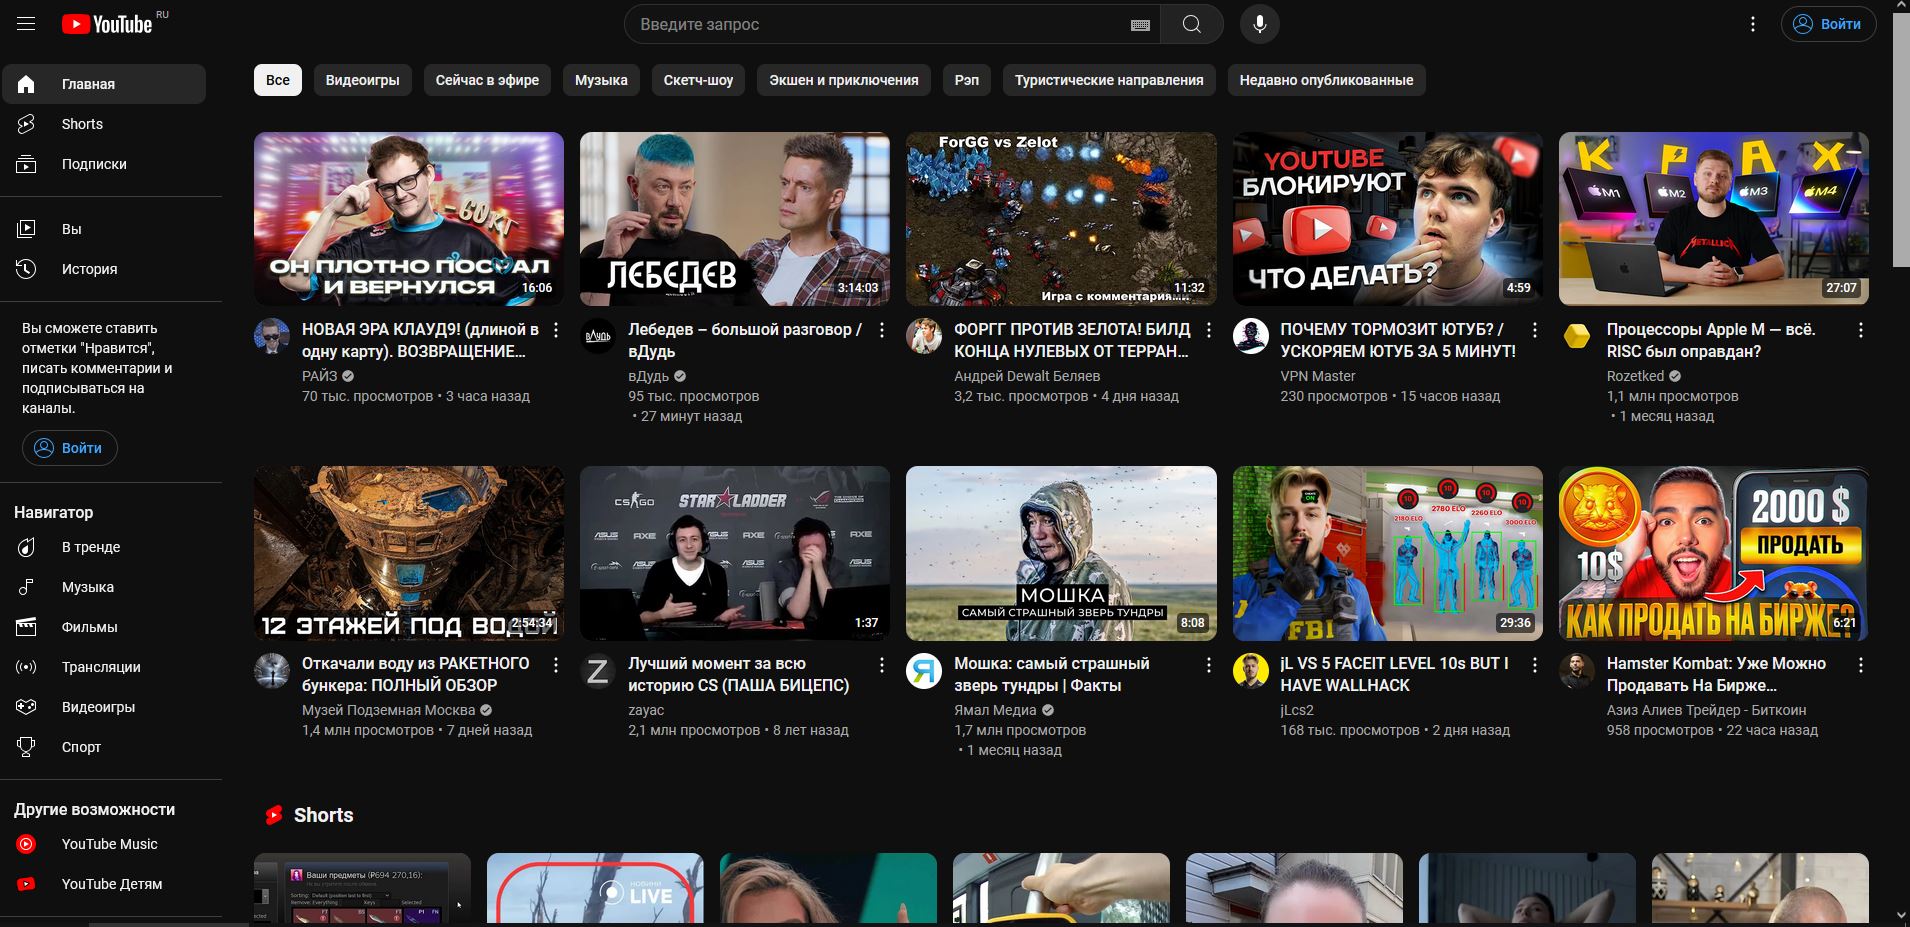Open YouTube Music from sidebar
Image resolution: width=1910 pixels, height=927 pixels.
pos(104,844)
